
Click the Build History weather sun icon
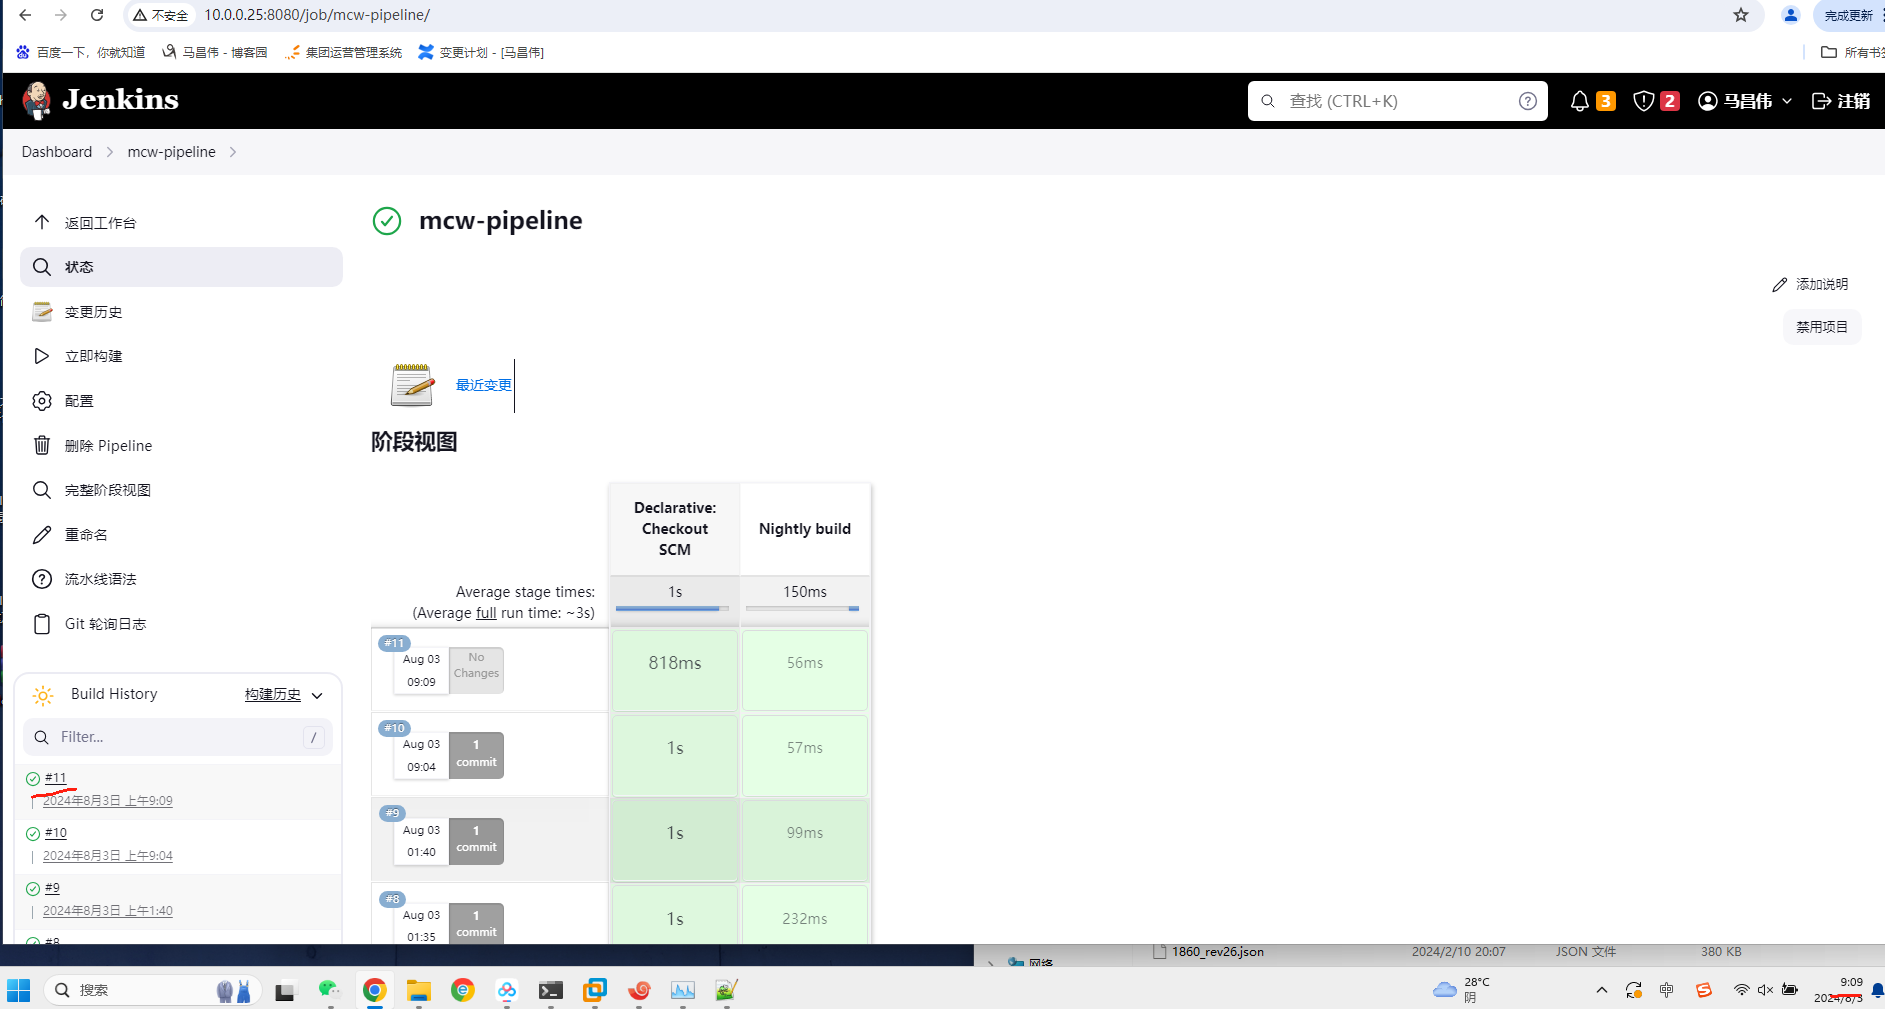coord(43,695)
